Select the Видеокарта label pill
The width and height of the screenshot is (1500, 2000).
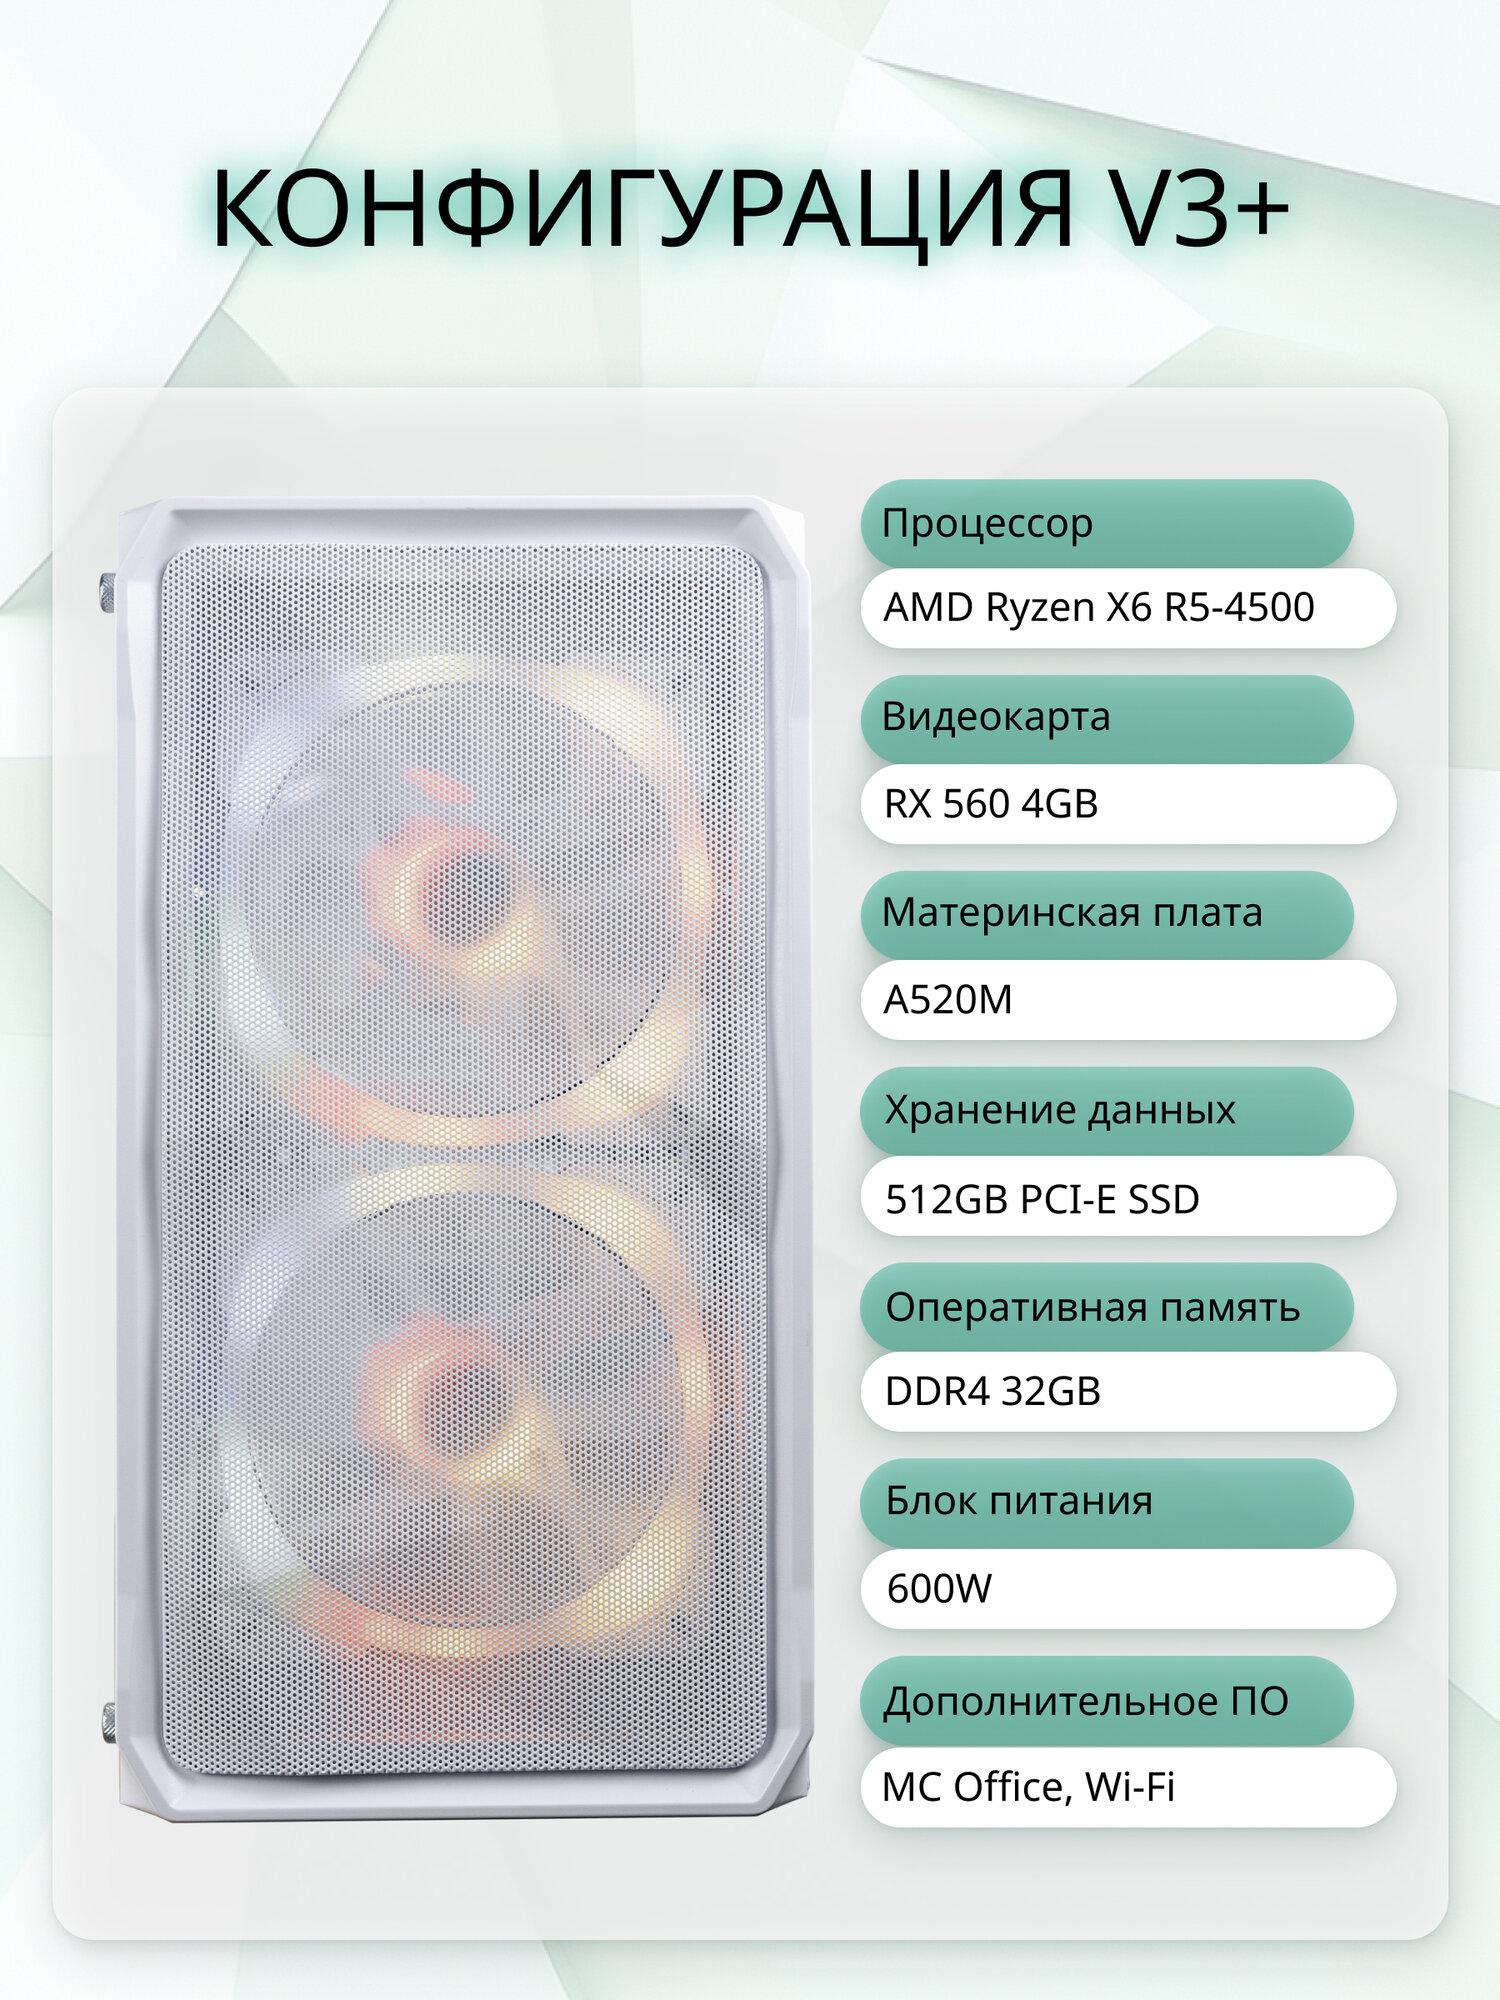(x=1107, y=718)
